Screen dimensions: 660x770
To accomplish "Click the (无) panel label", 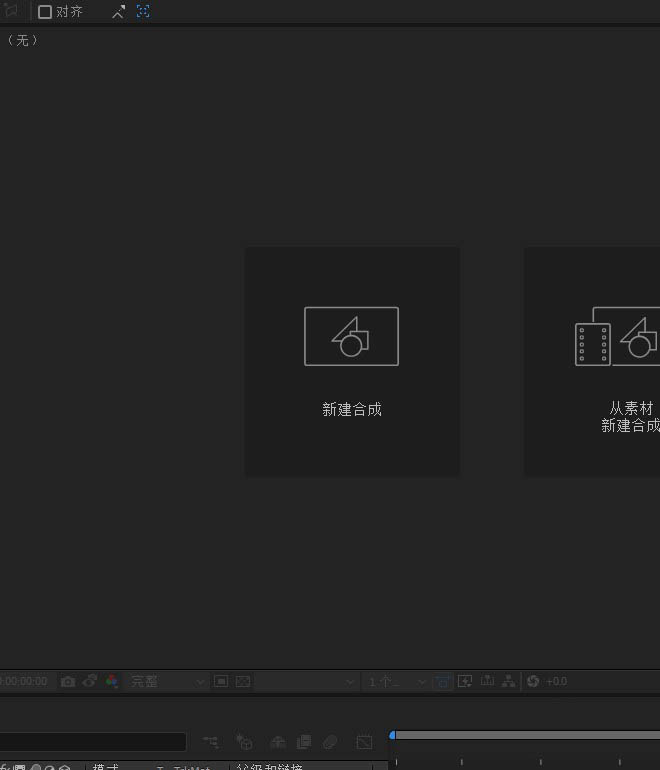I will click(x=23, y=40).
